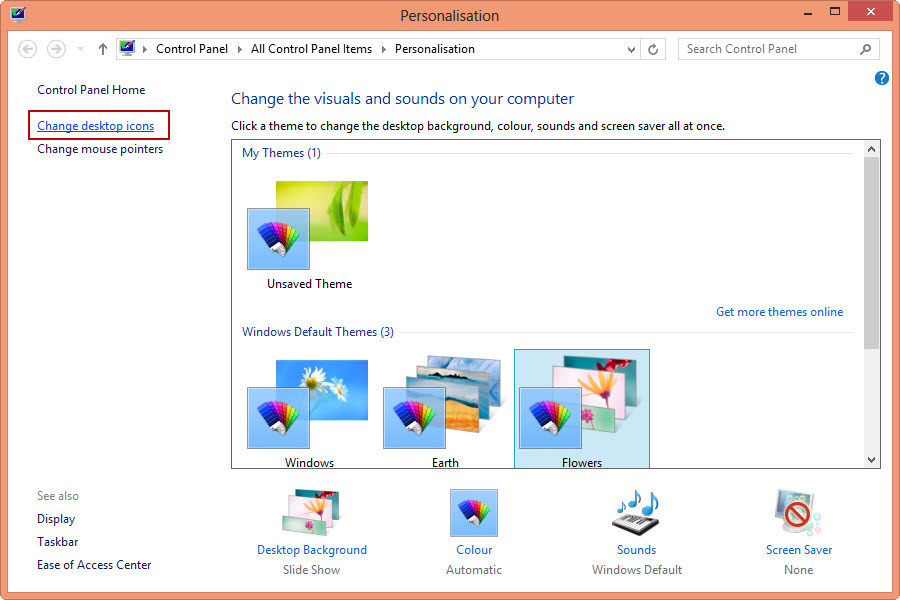Click the refresh icon in address bar
This screenshot has height=600, width=900.
[653, 49]
